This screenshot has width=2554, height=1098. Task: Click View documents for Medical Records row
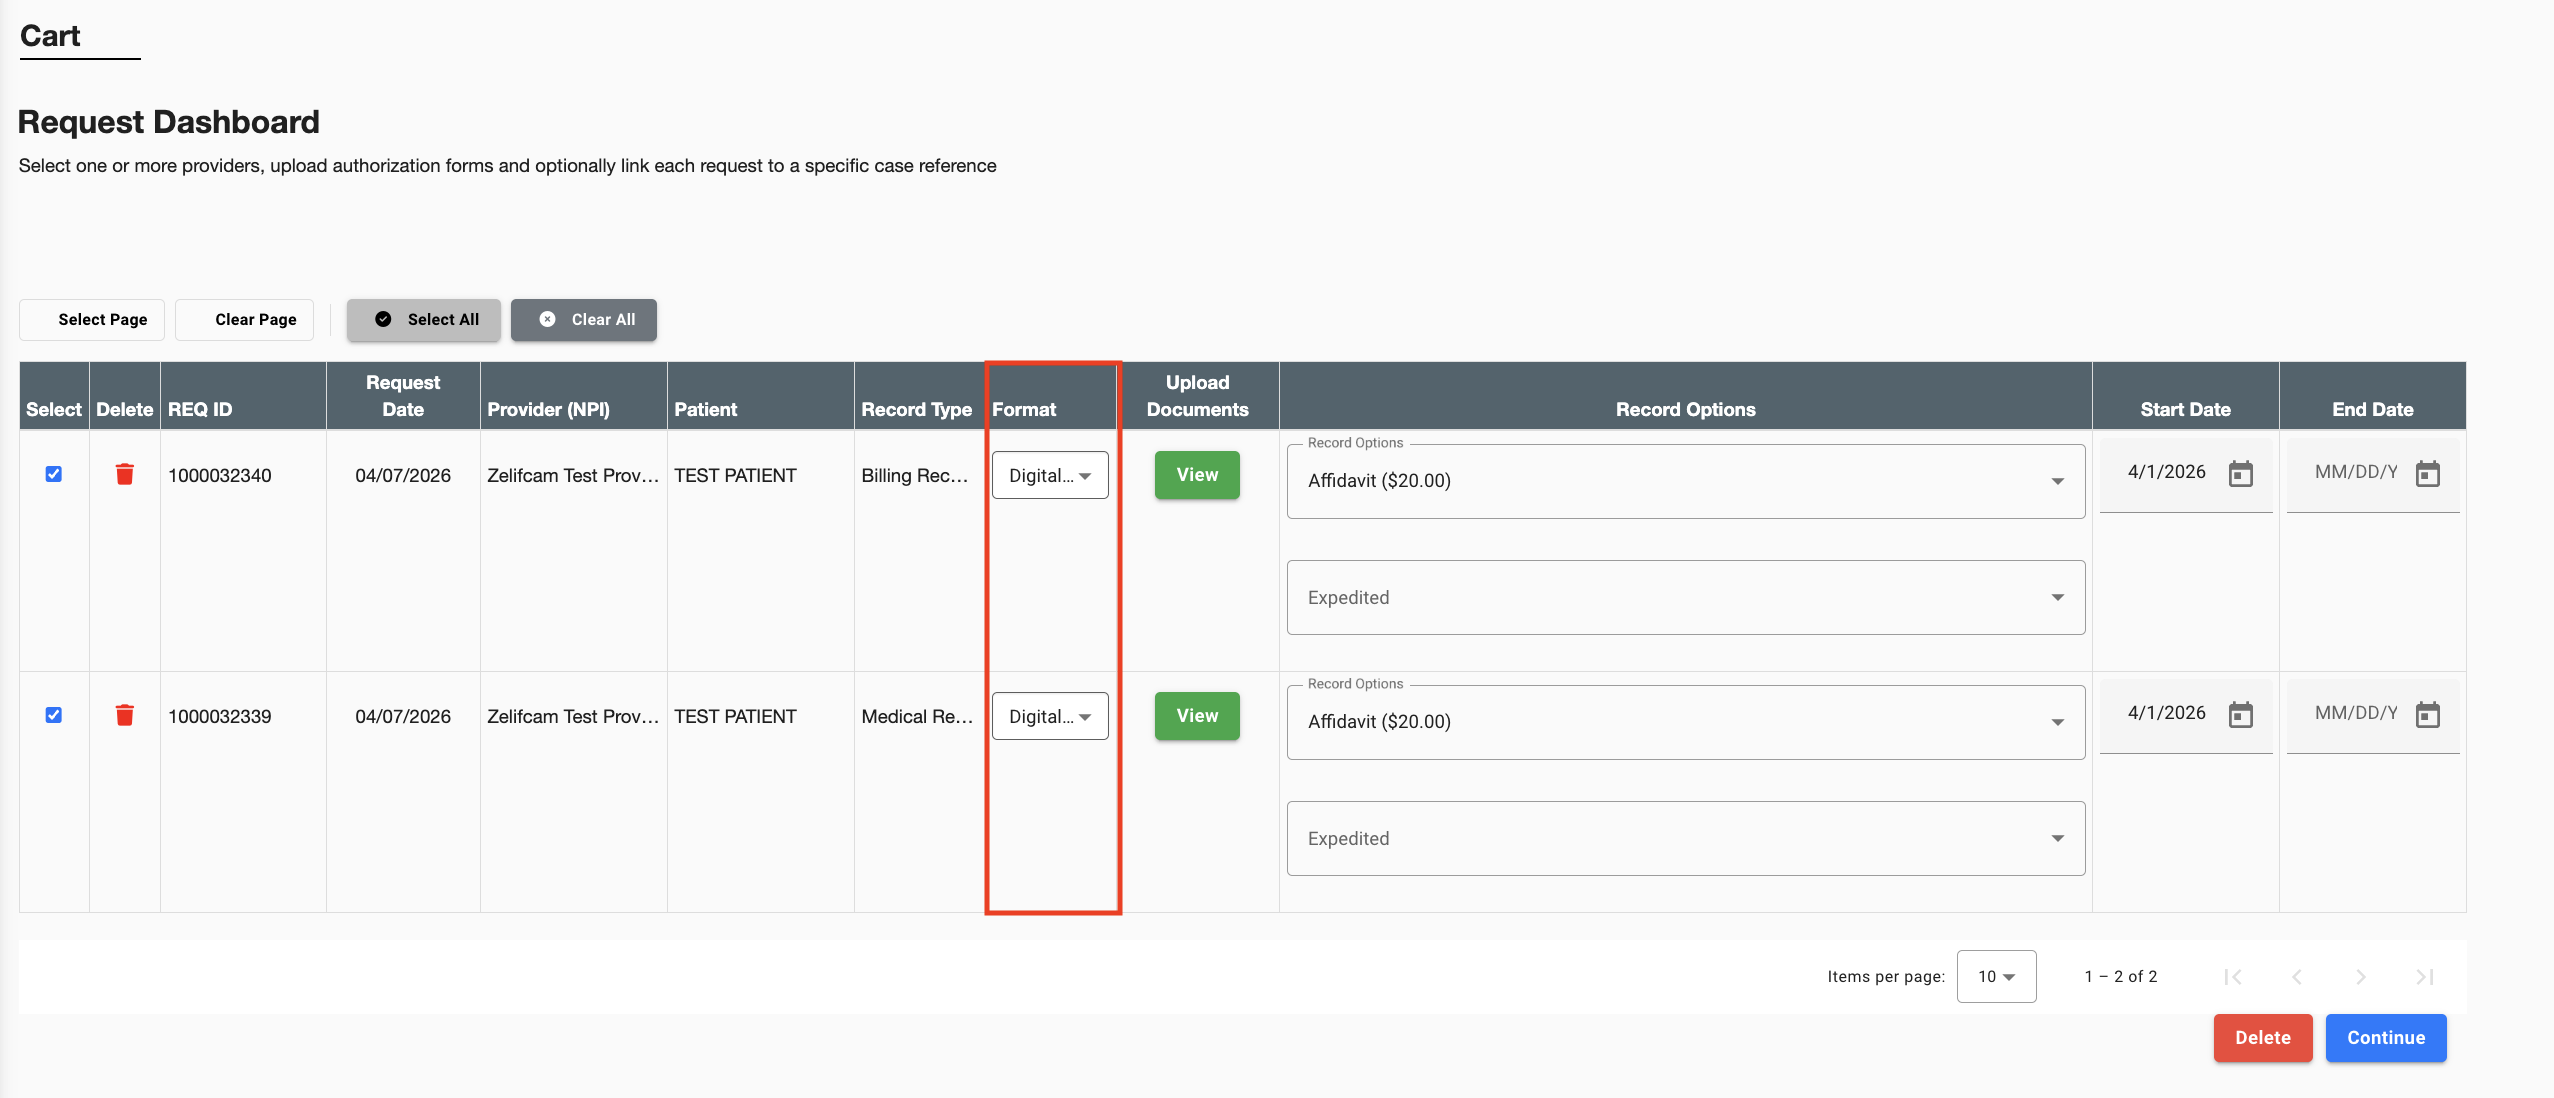pyautogui.click(x=1197, y=716)
